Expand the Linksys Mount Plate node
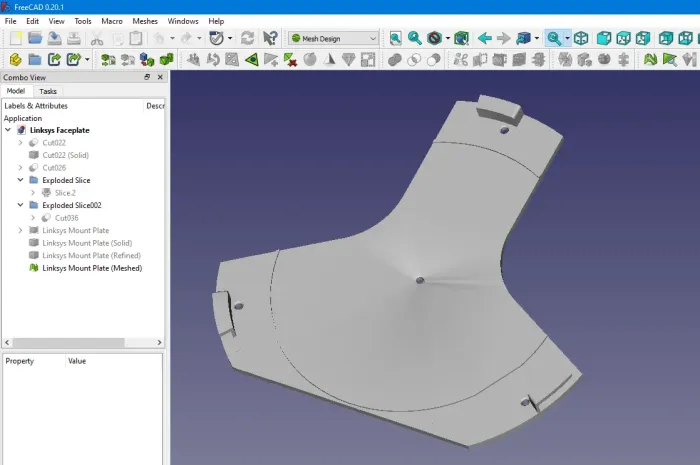The image size is (700, 465). tap(20, 230)
